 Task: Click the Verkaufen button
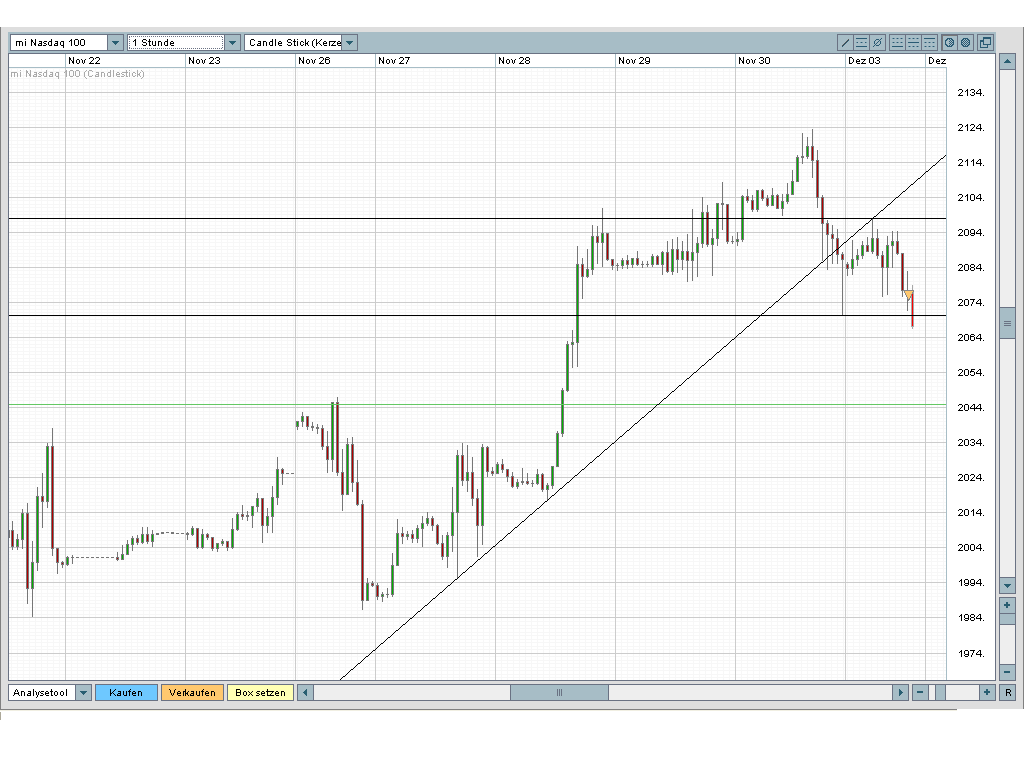[192, 692]
